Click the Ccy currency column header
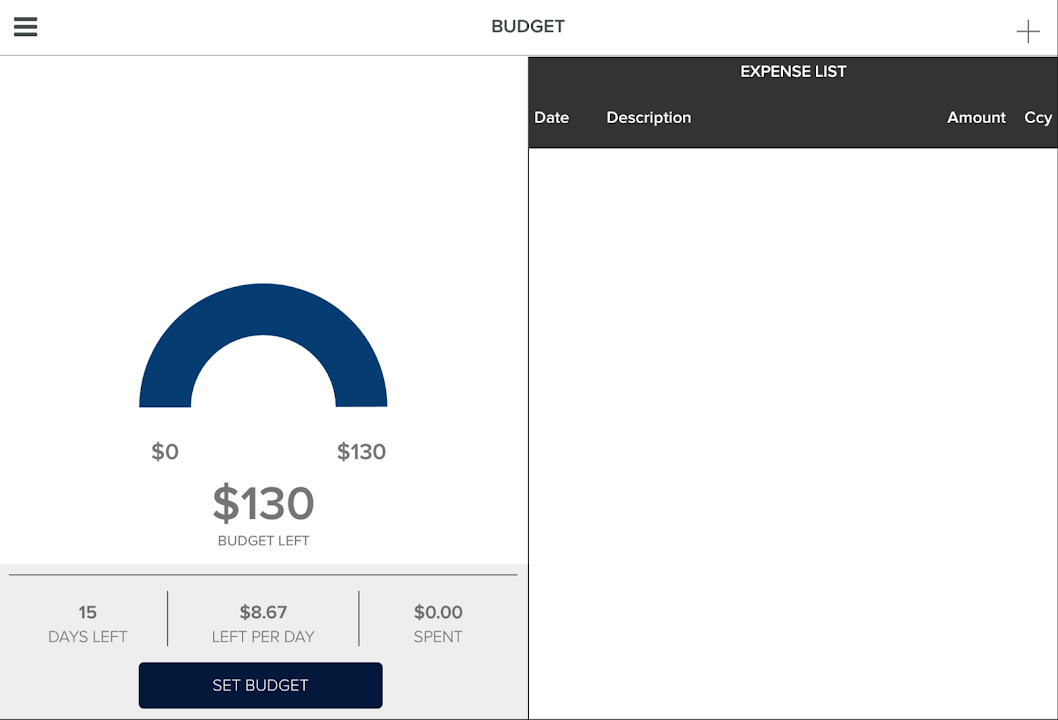The height and width of the screenshot is (720, 1058). (1037, 118)
